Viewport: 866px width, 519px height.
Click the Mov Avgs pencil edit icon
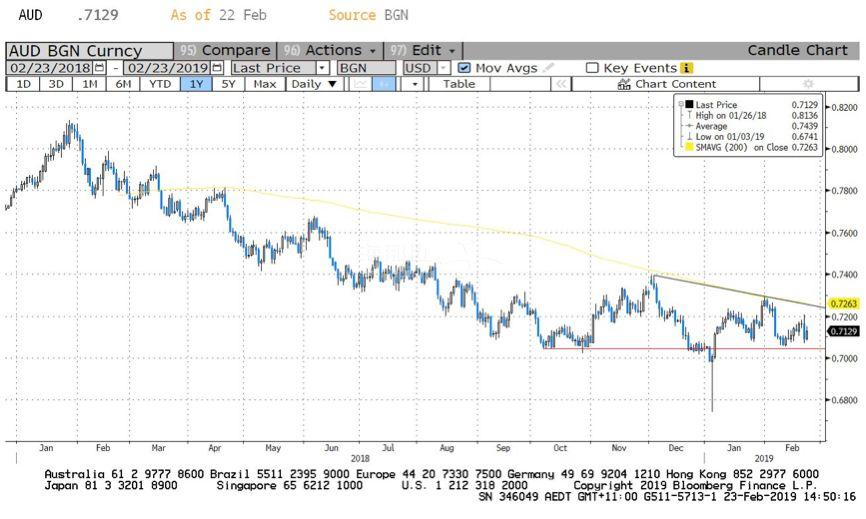pos(547,68)
